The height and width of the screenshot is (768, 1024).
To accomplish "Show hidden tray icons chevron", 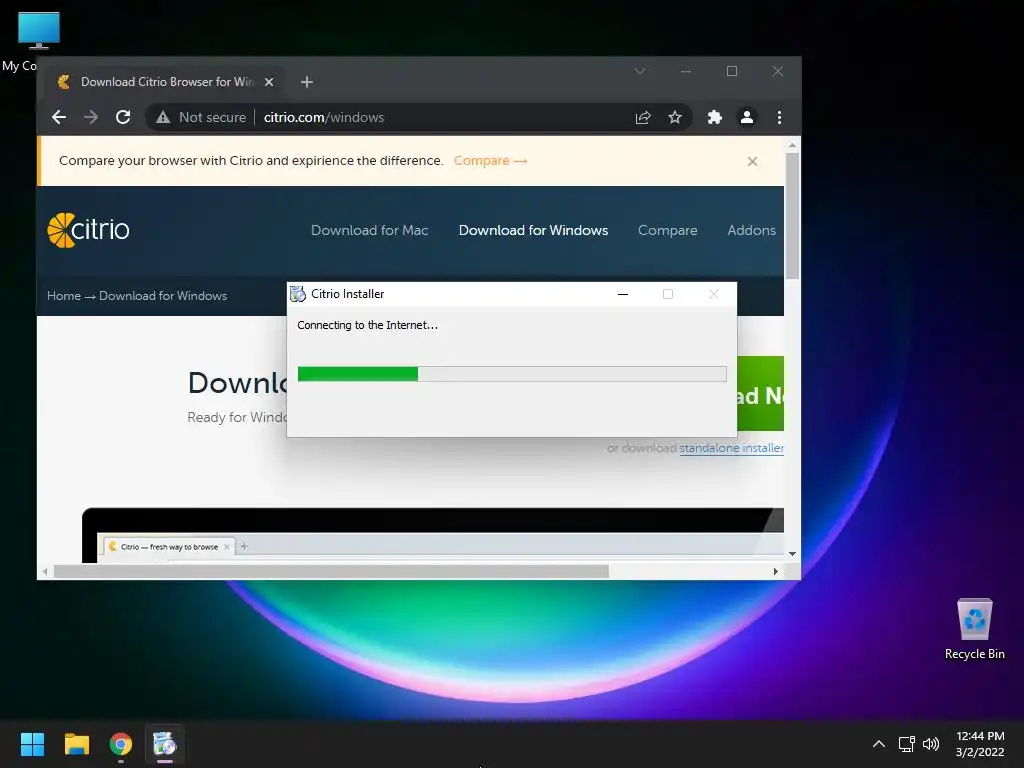I will pos(879,744).
